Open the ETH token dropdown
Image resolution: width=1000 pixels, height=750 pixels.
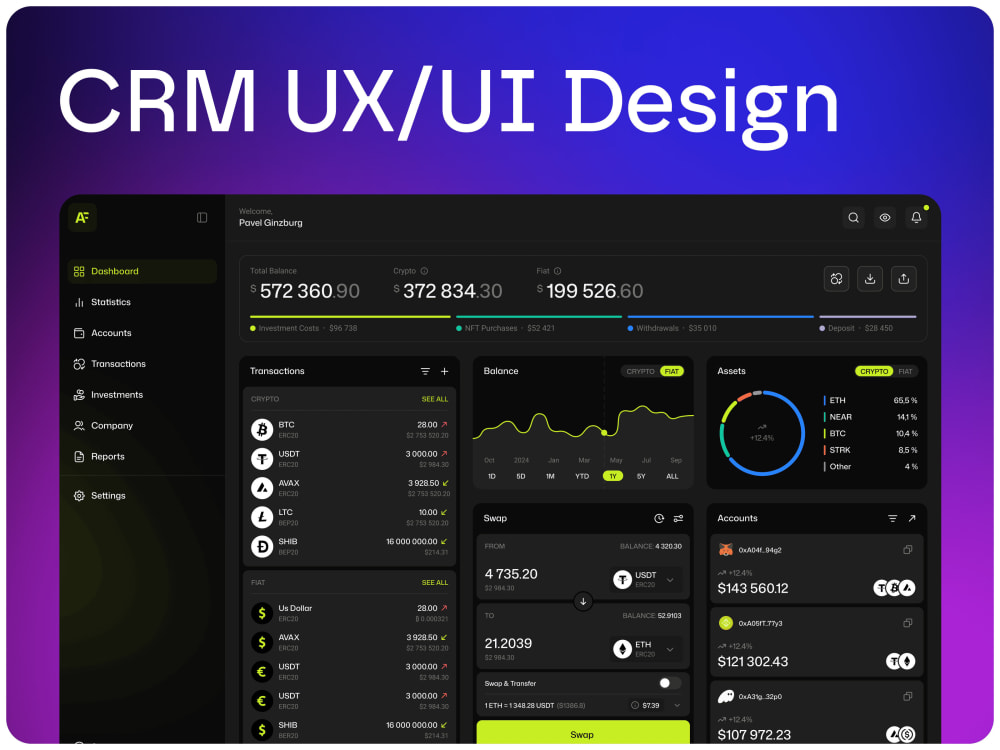[645, 649]
